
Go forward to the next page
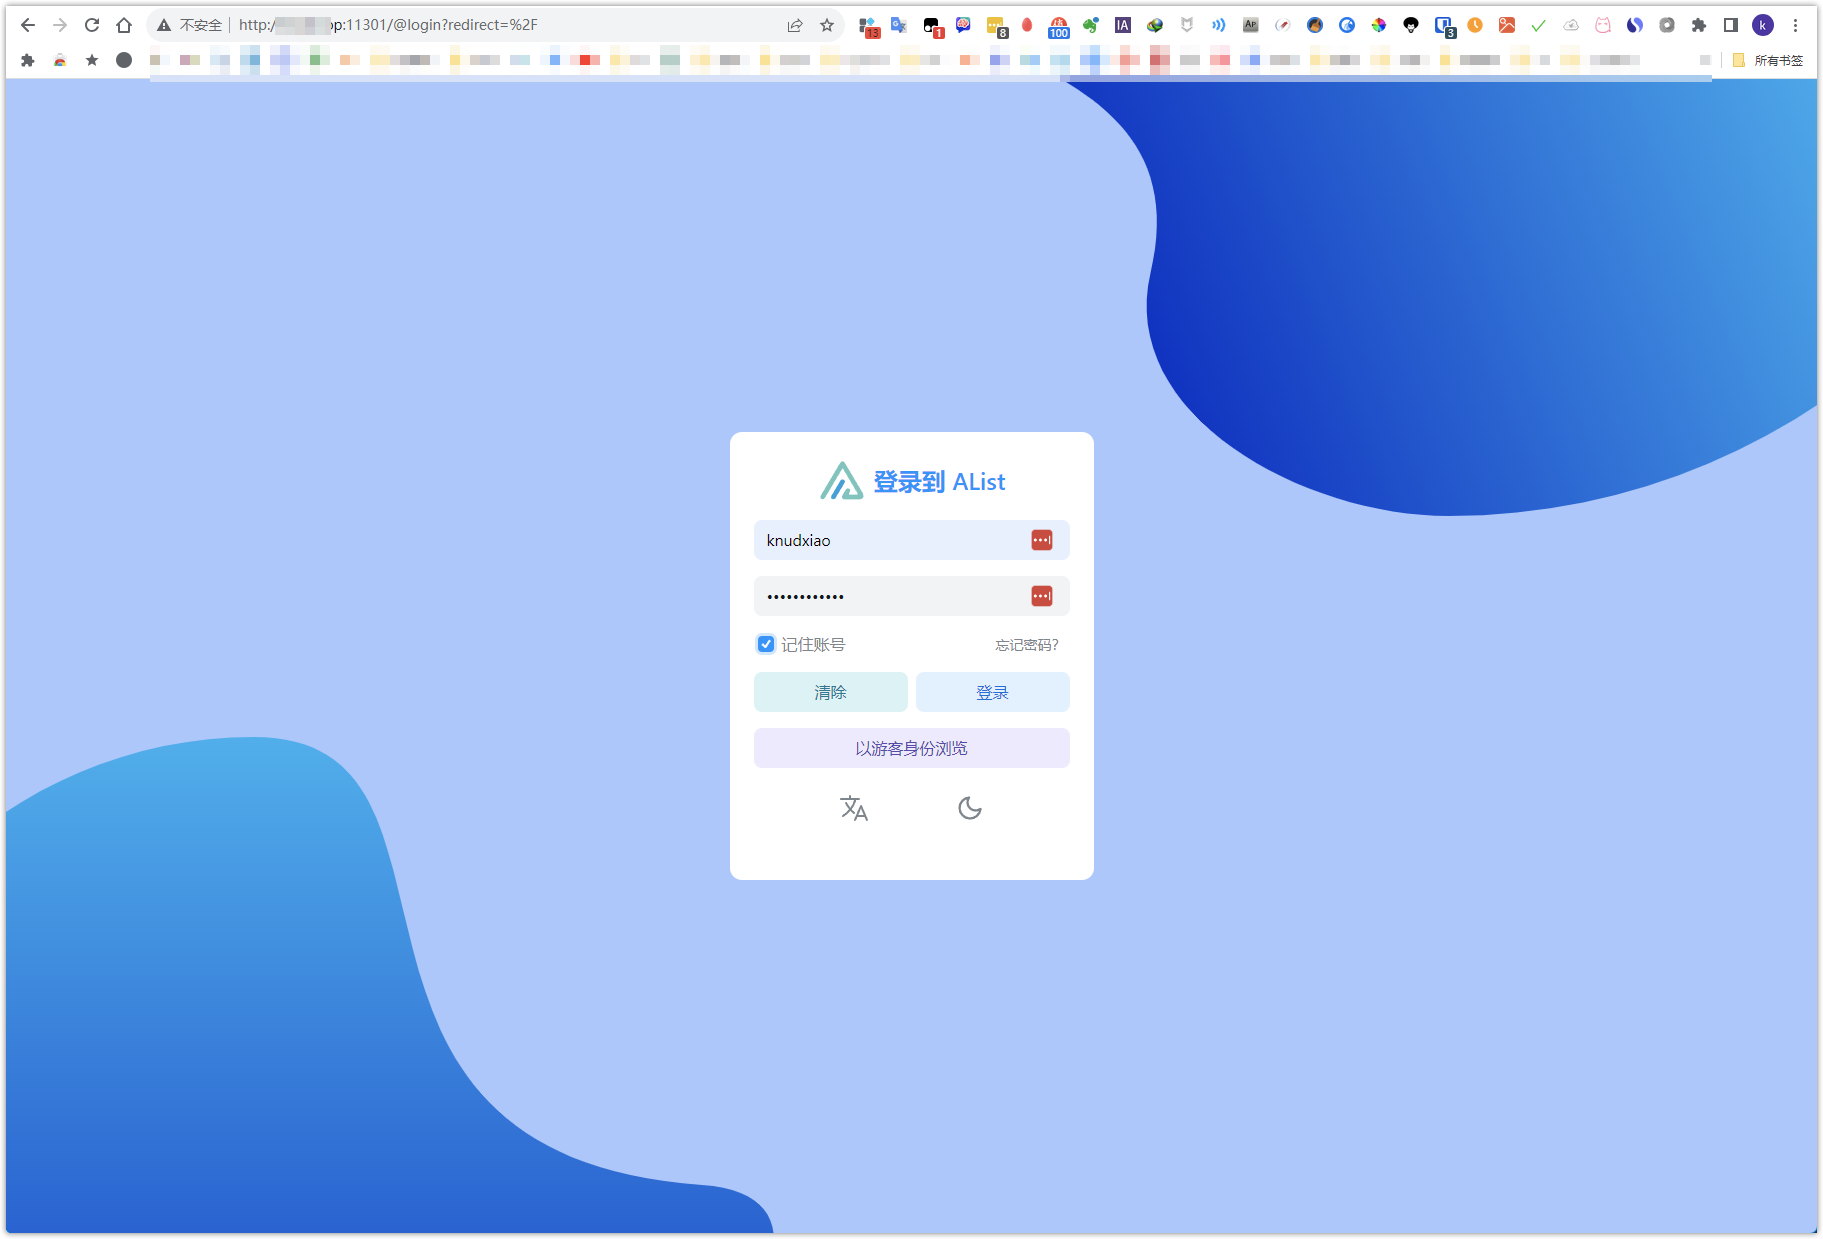60,25
